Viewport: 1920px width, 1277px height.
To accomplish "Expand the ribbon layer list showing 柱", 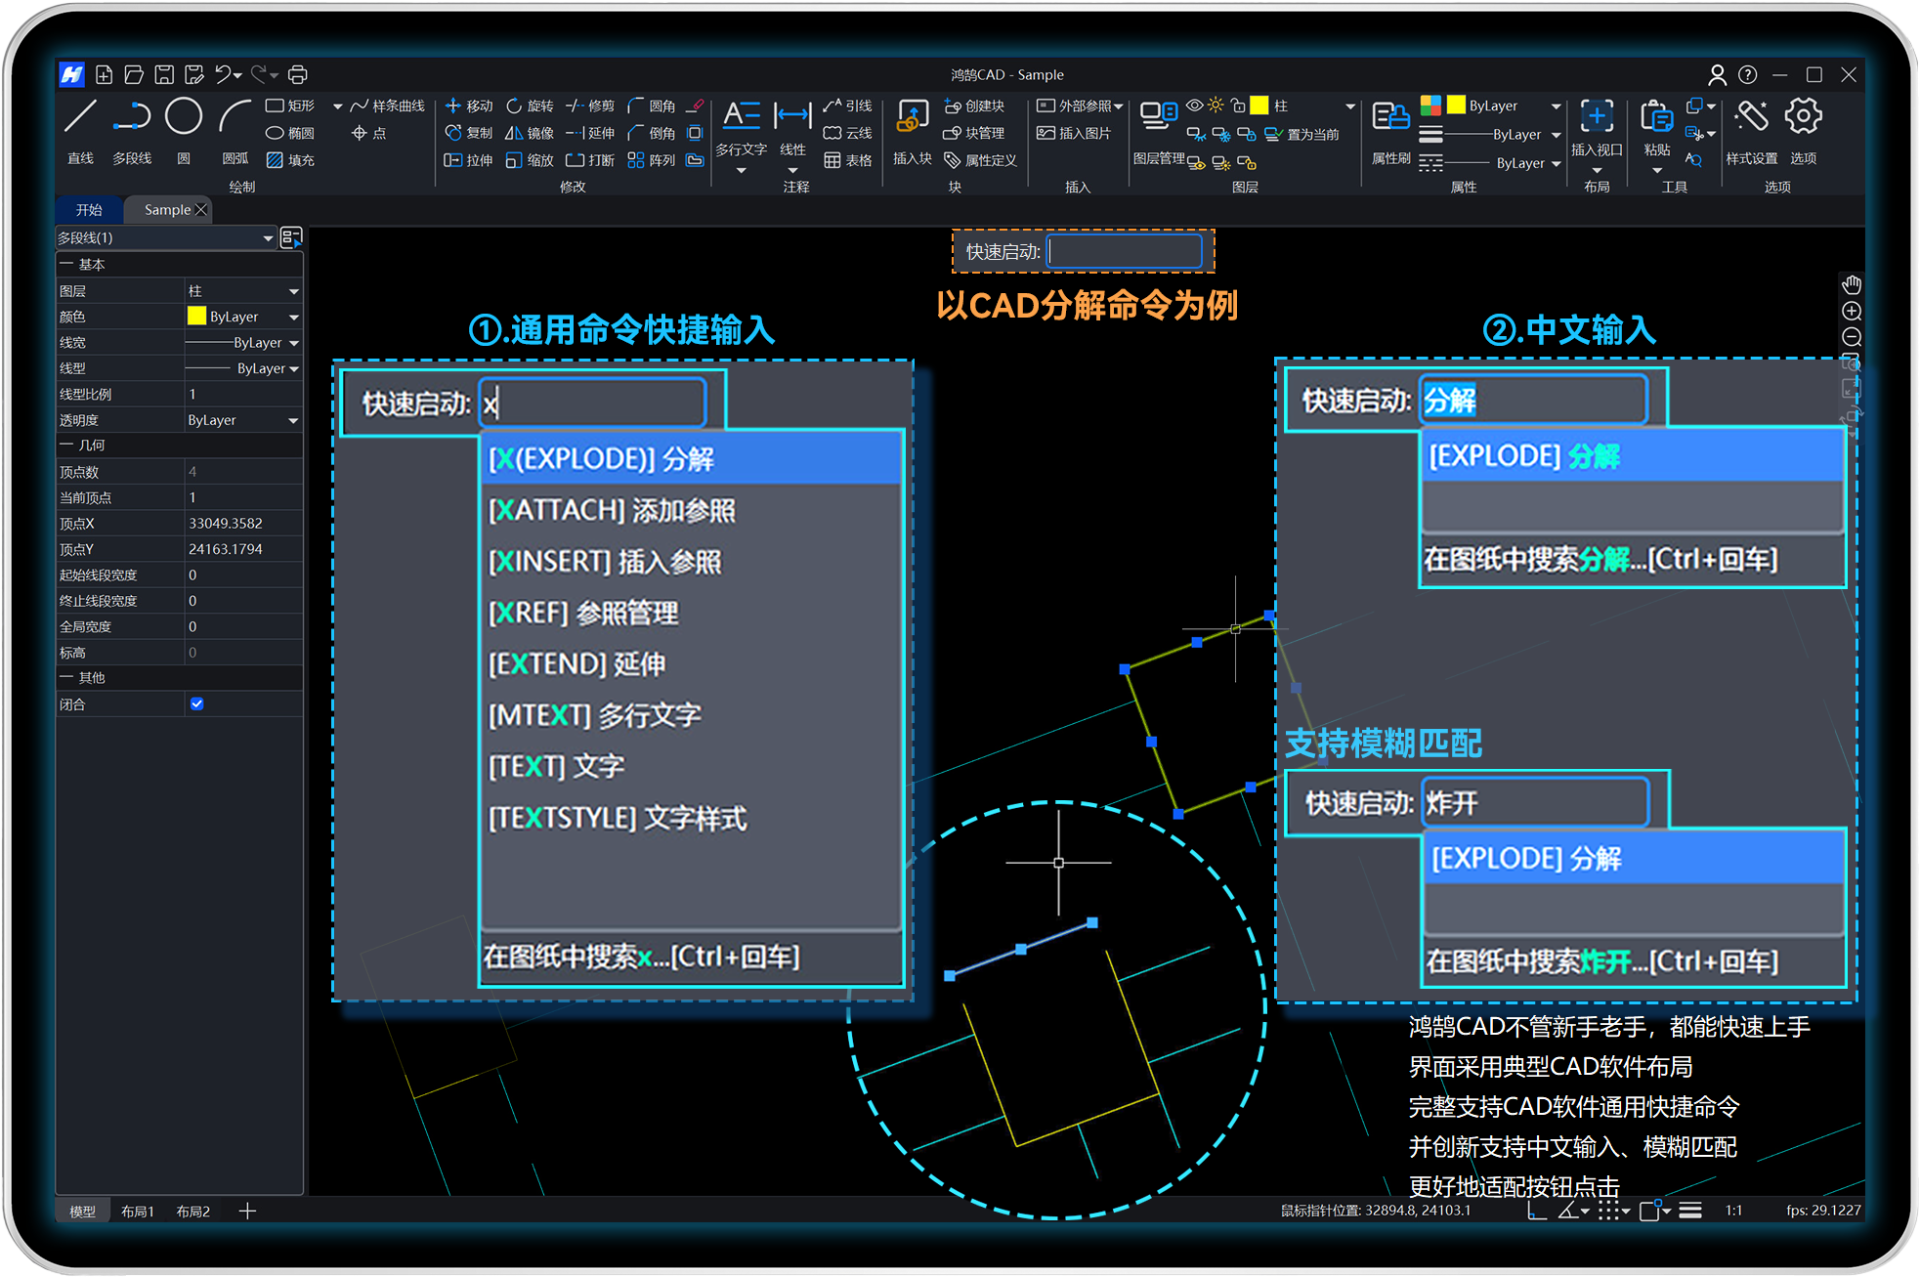I will (1350, 106).
